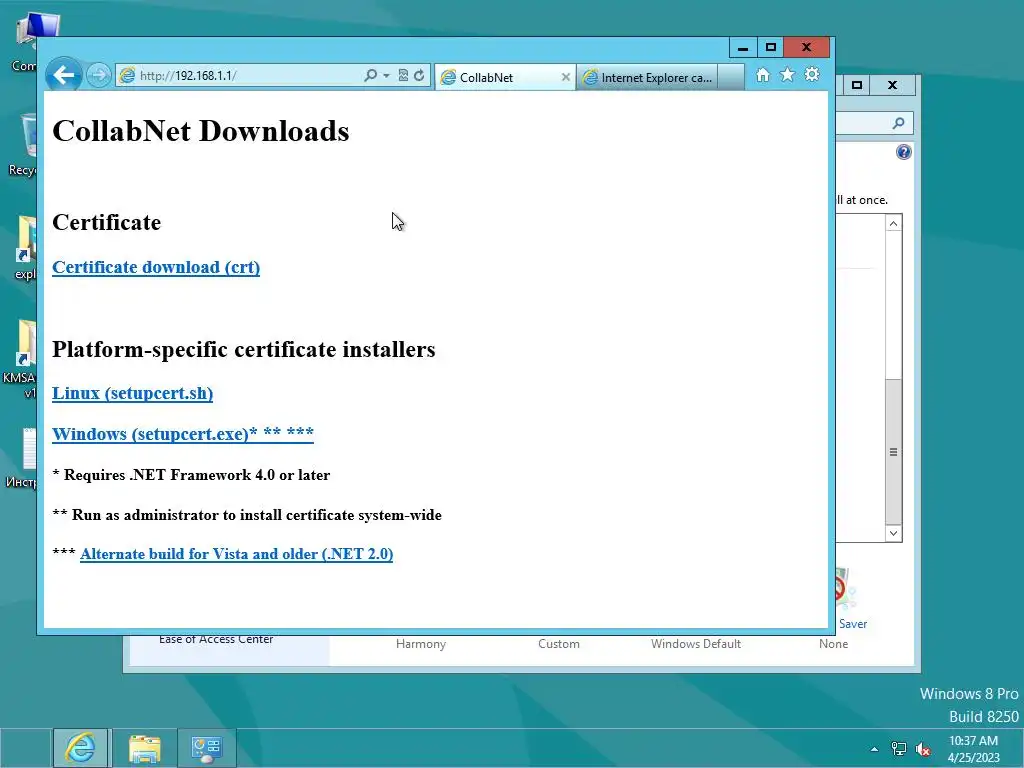Close the CollabNet tab

[566, 77]
